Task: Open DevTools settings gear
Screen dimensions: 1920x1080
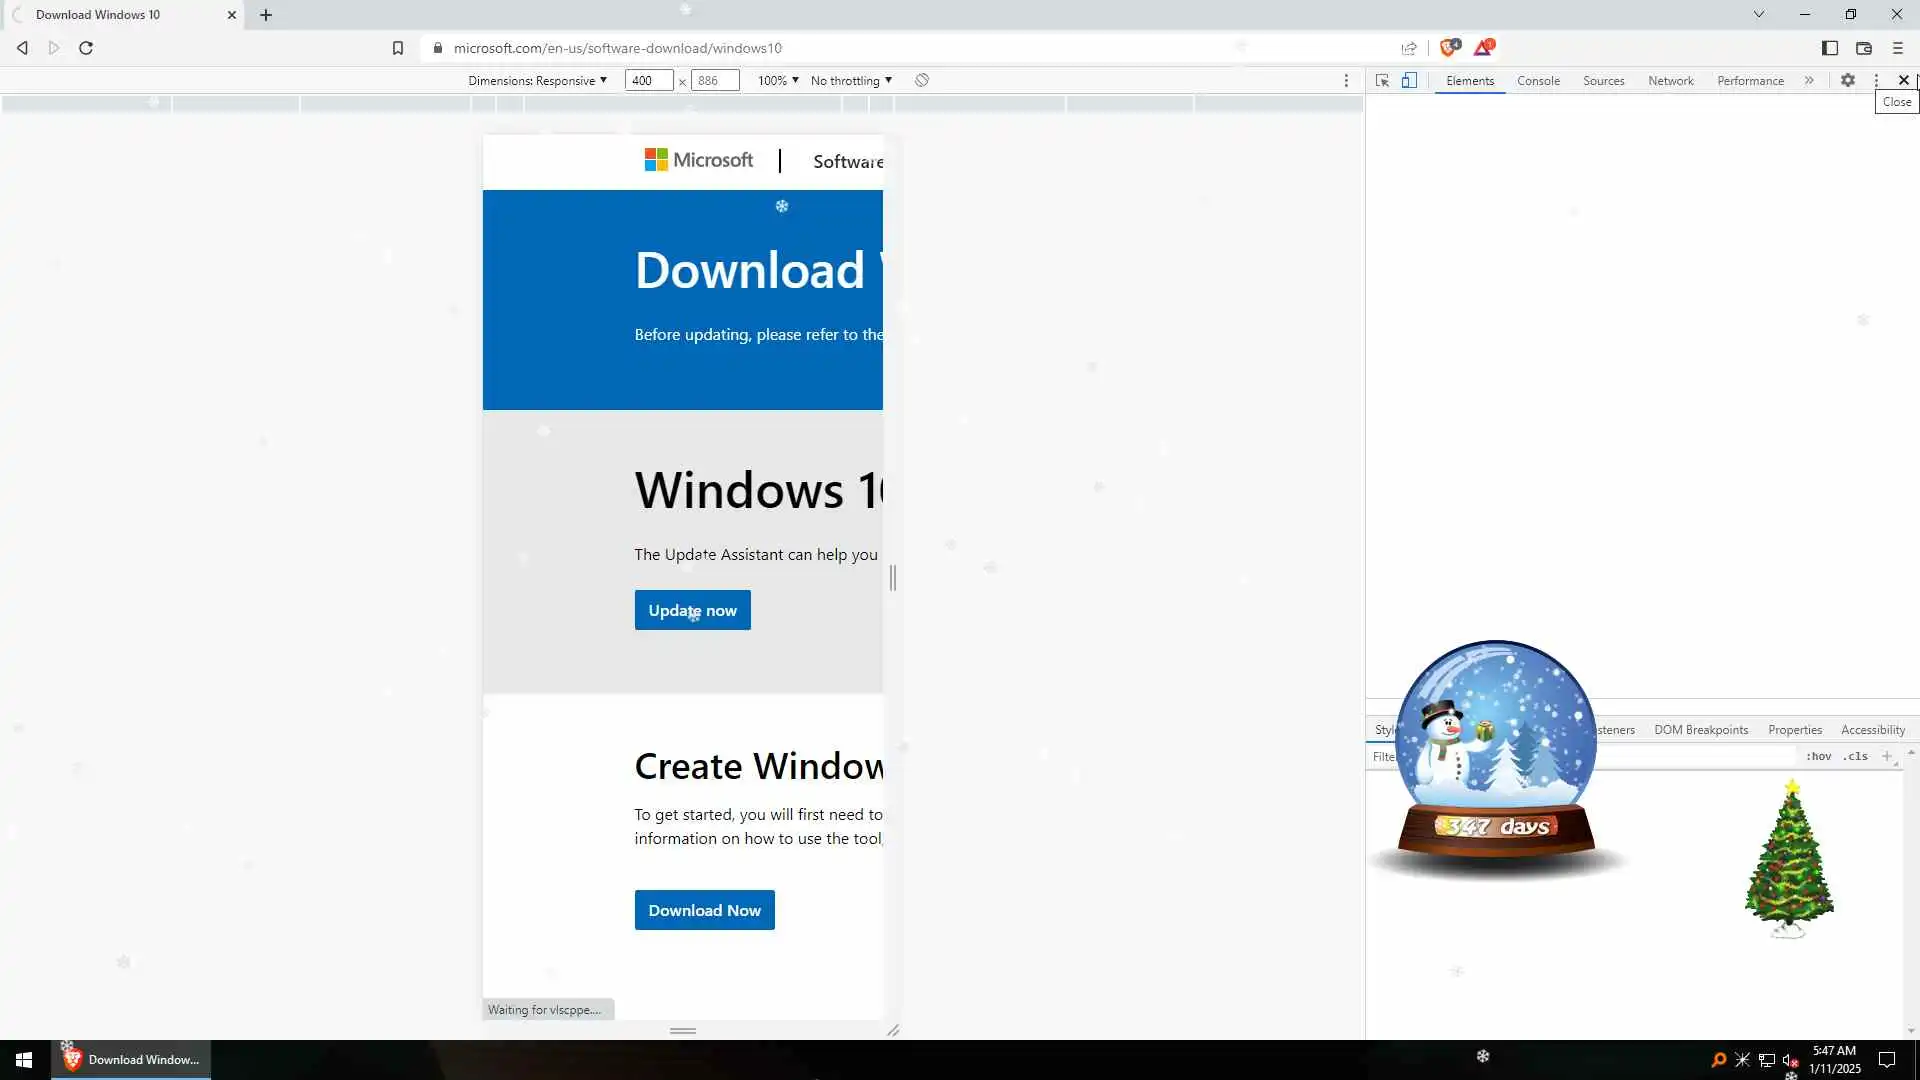Action: click(x=1847, y=80)
